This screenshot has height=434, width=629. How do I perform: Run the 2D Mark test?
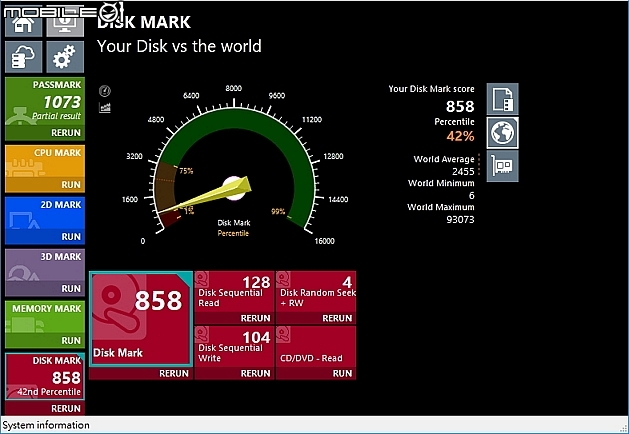(45, 237)
